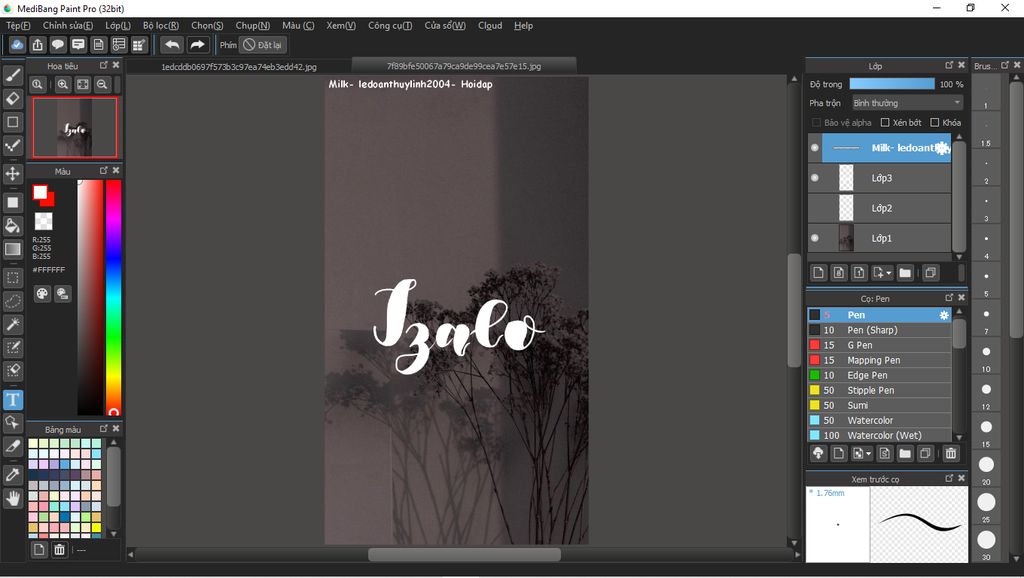Select the Stipple Pen brush

tap(879, 390)
